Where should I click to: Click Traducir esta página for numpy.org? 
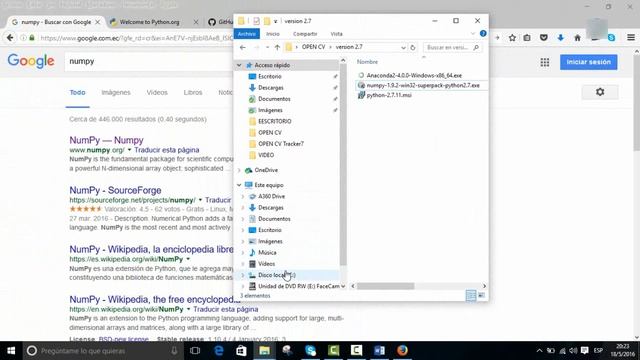point(167,150)
